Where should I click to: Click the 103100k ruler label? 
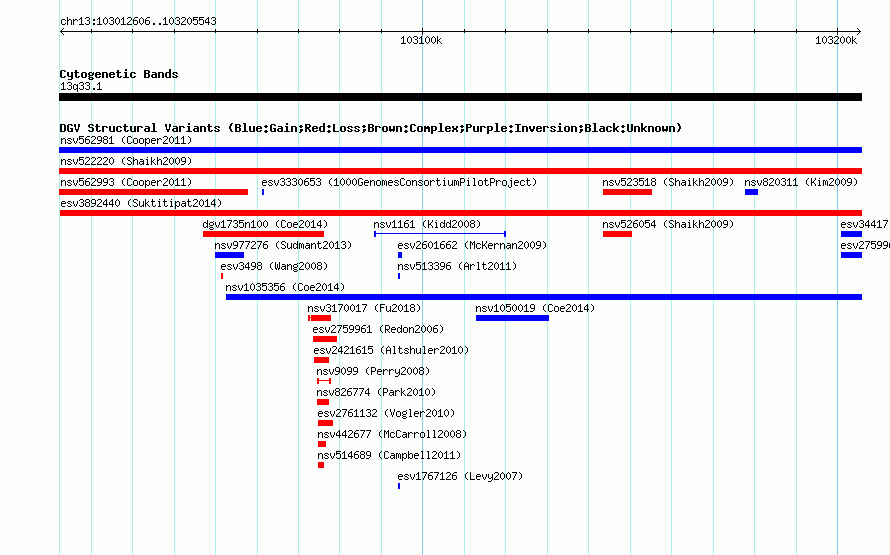pyautogui.click(x=421, y=40)
